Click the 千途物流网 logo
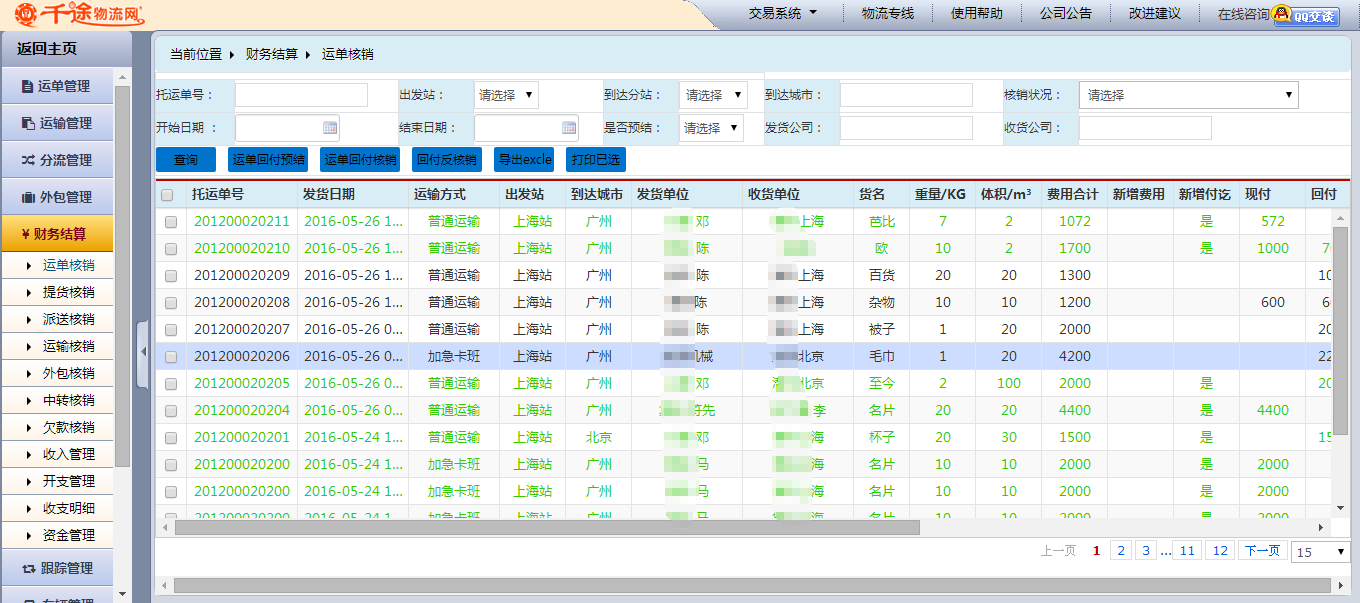This screenshot has height=603, width=1360. (79, 14)
